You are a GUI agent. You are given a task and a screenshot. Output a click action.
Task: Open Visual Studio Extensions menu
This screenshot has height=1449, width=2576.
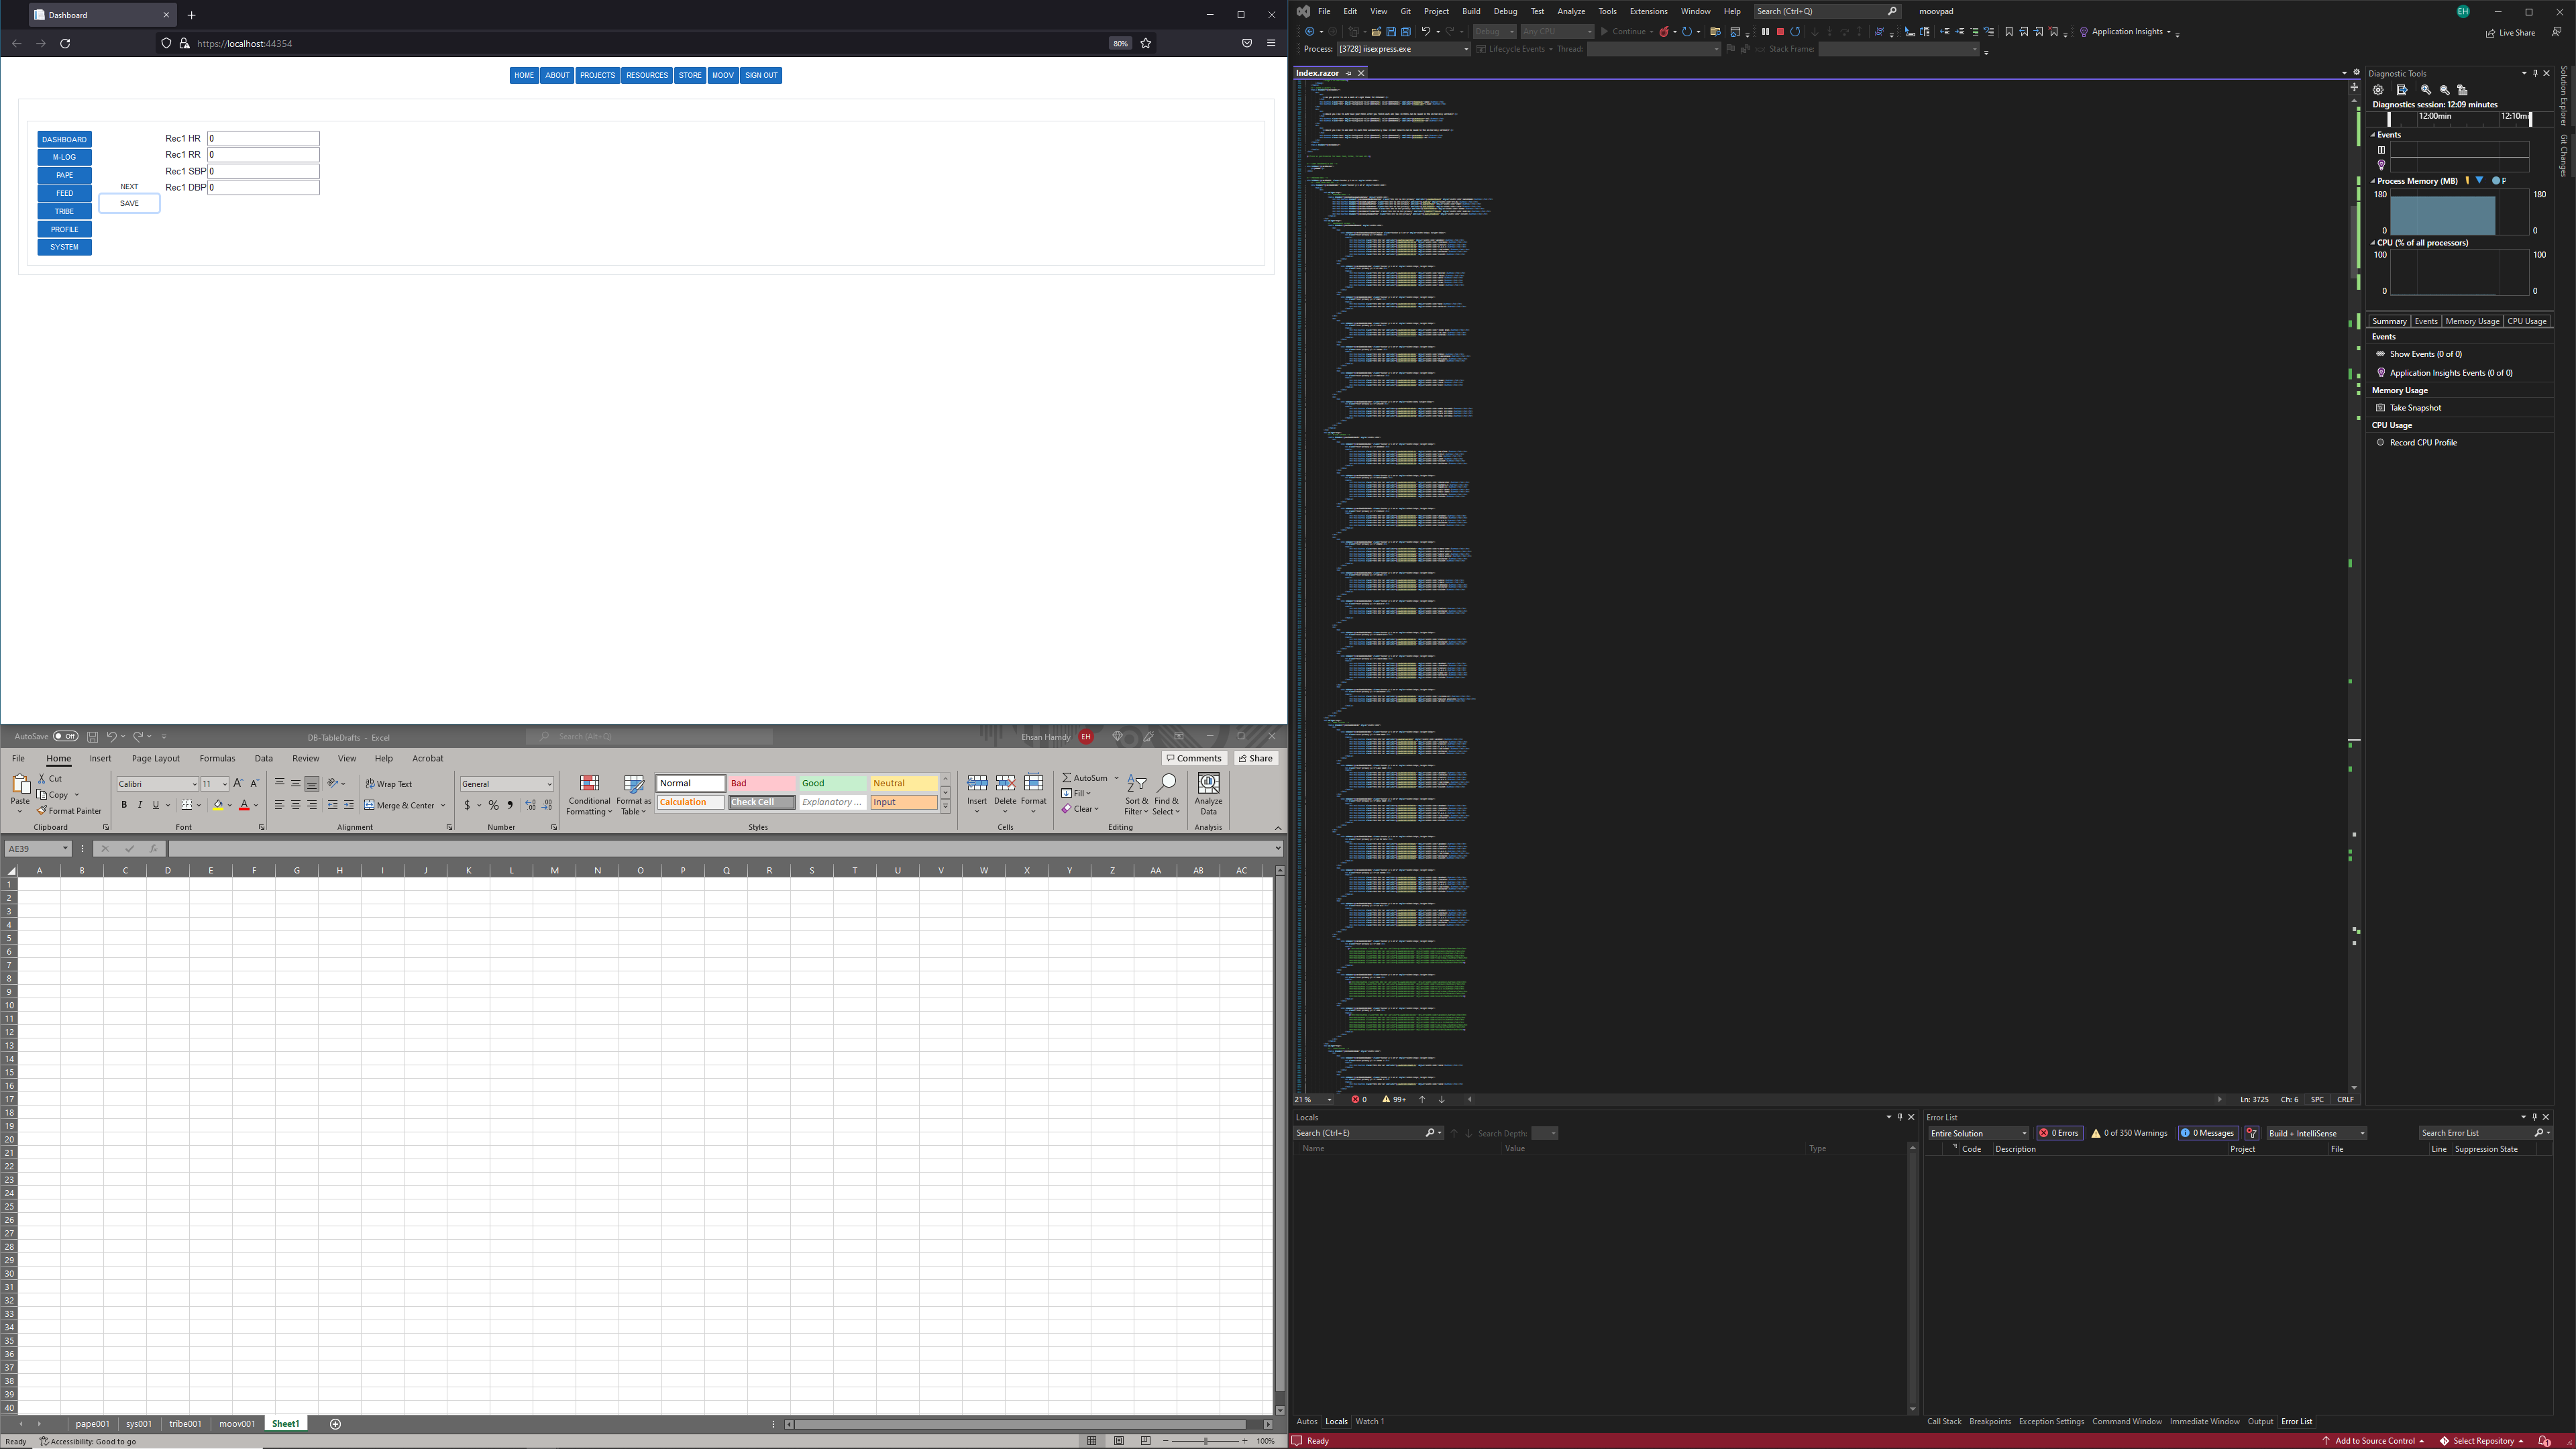coord(1648,11)
